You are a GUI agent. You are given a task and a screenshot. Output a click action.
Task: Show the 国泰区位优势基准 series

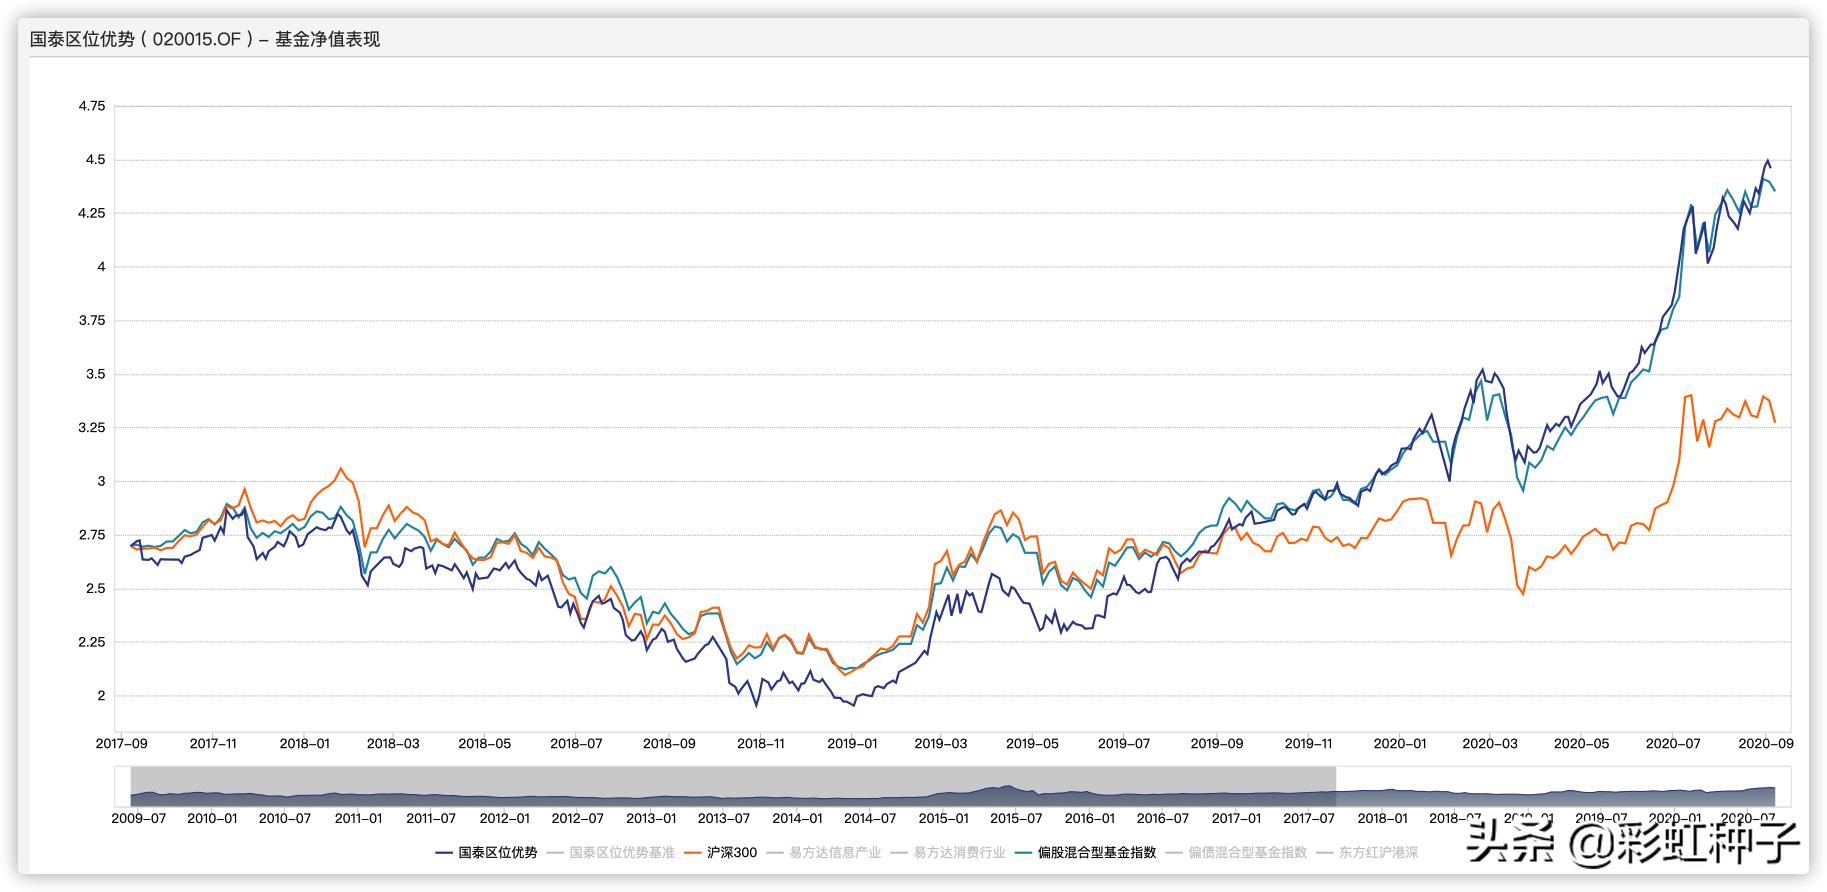point(611,853)
